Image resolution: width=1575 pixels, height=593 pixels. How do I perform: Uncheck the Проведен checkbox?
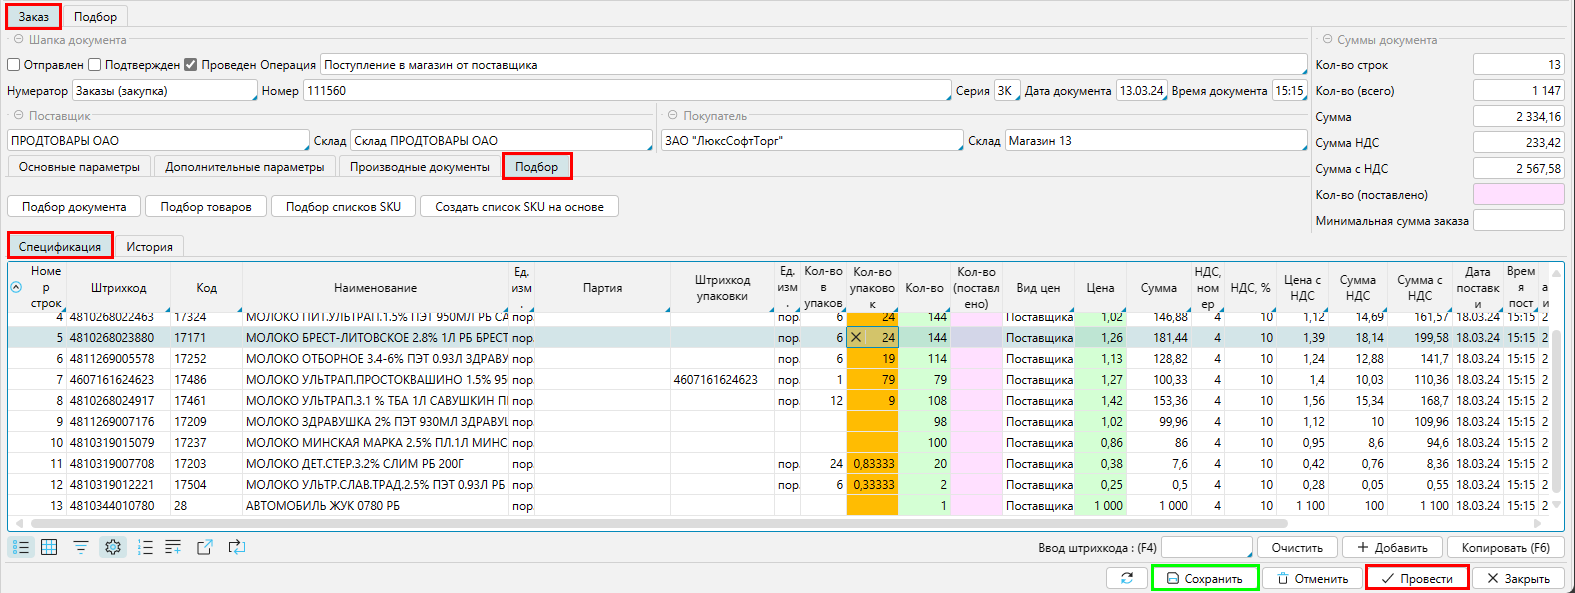pos(191,65)
